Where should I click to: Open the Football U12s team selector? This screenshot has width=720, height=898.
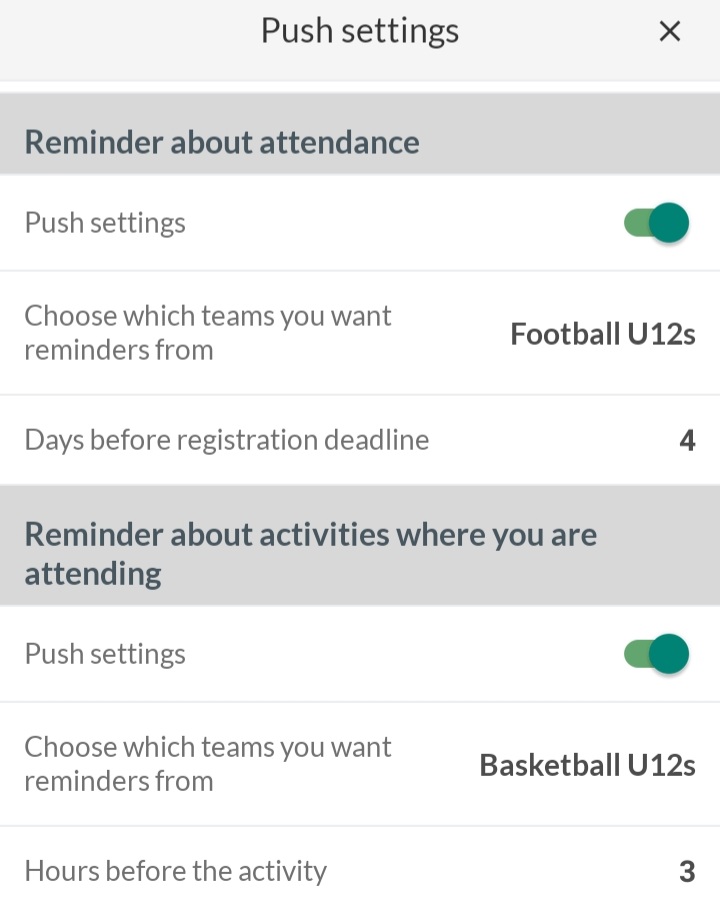pos(602,333)
